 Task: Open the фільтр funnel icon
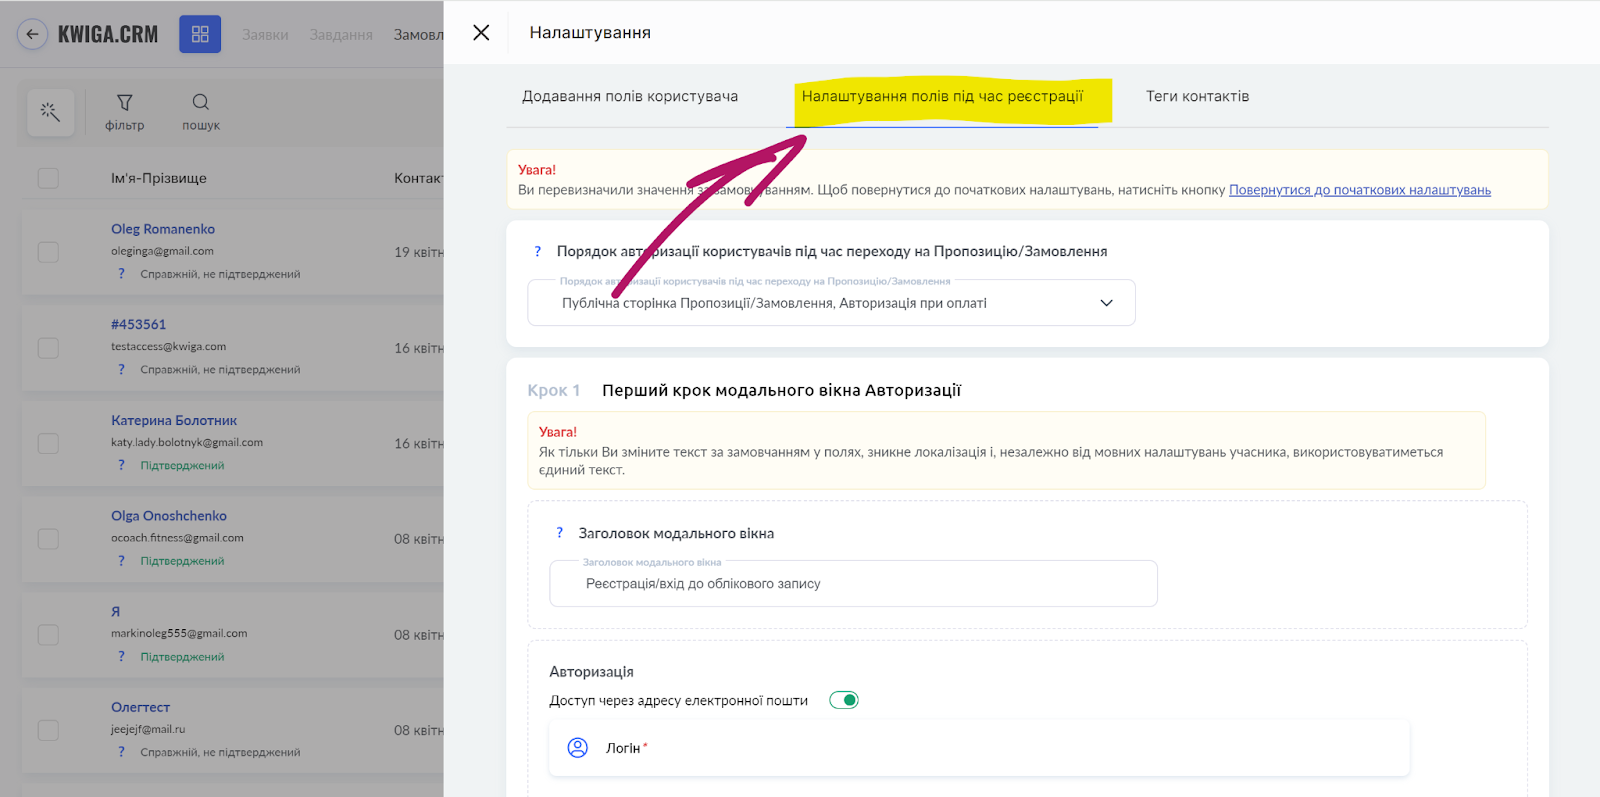(x=125, y=102)
